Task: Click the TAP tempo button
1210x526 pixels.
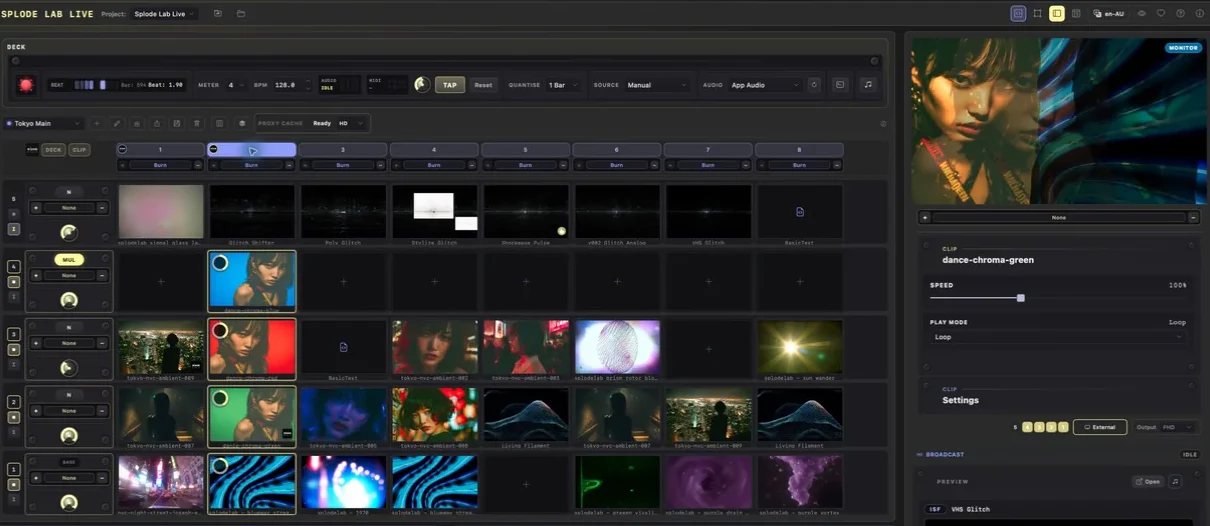Action: point(450,85)
